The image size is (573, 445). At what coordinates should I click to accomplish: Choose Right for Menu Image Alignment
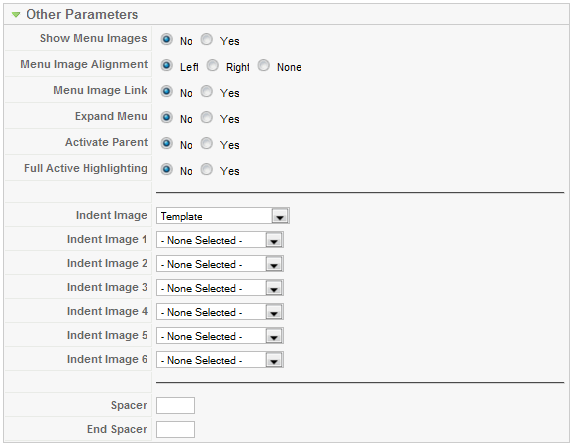point(213,65)
